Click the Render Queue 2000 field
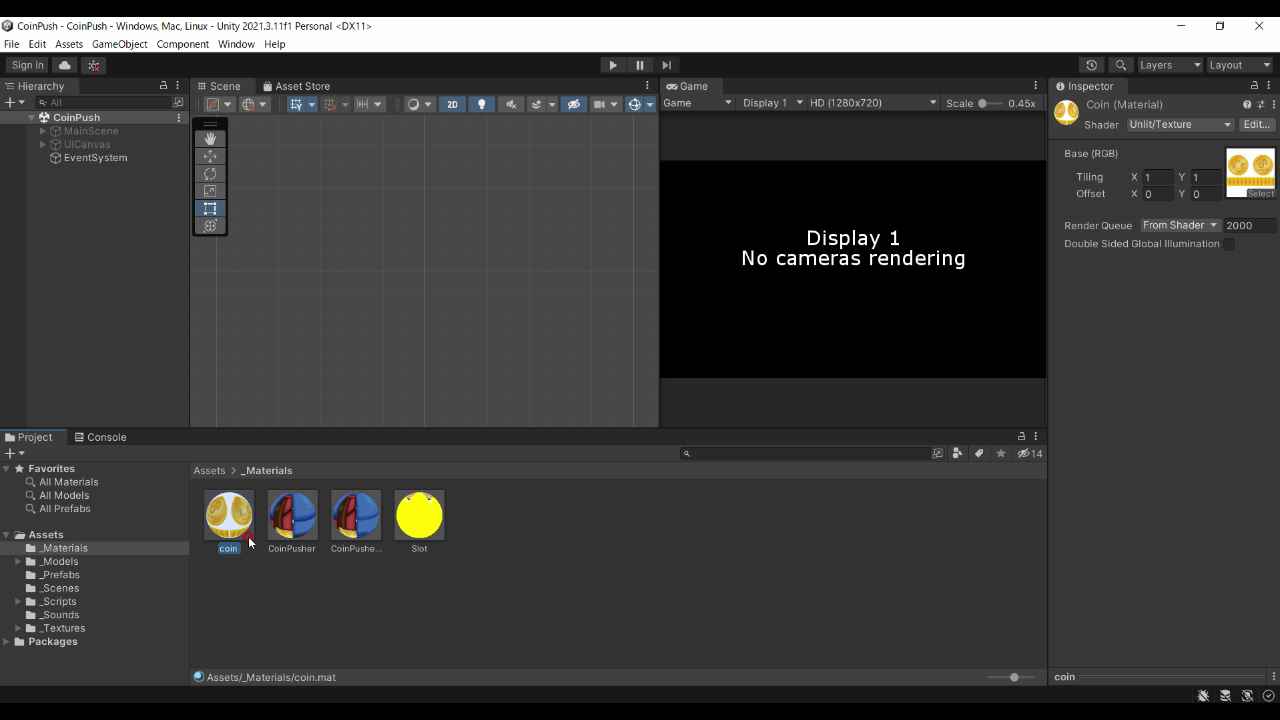The image size is (1280, 720). click(1249, 226)
